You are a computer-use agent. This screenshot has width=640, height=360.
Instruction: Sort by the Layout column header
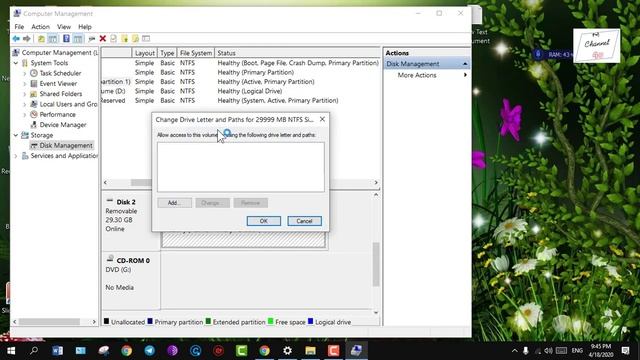pyautogui.click(x=144, y=53)
